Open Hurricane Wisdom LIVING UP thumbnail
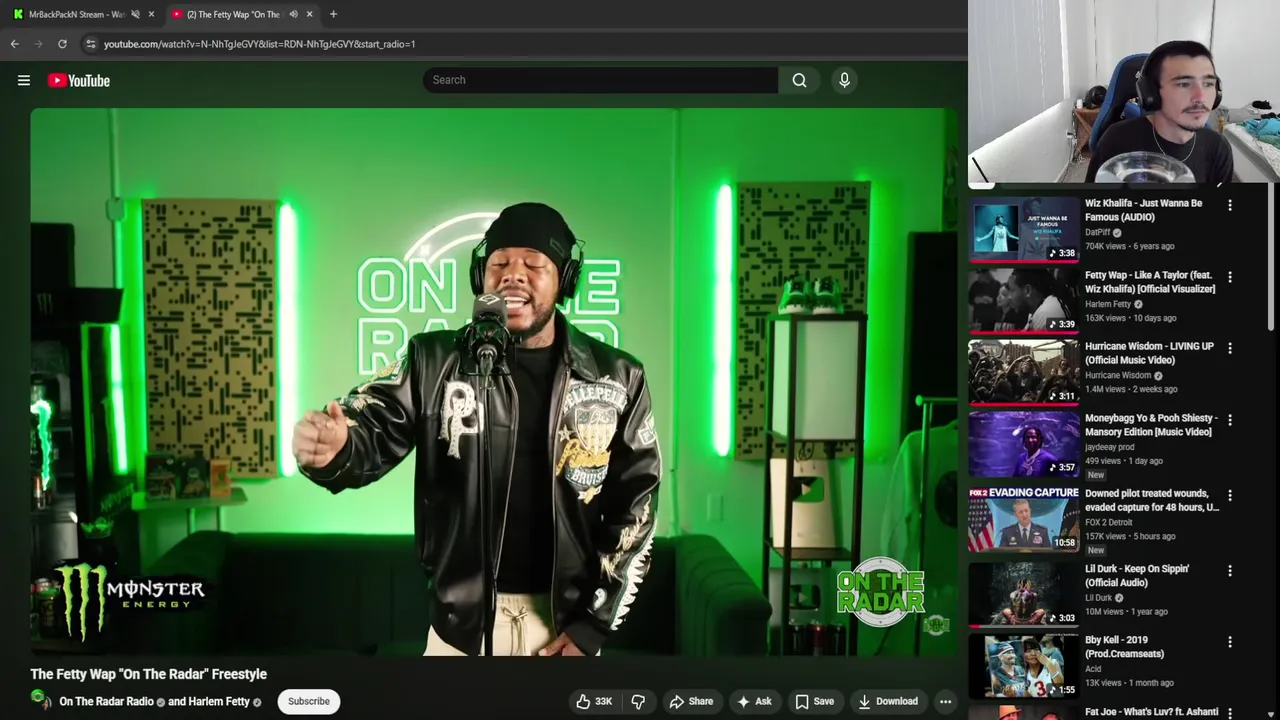 point(1023,372)
